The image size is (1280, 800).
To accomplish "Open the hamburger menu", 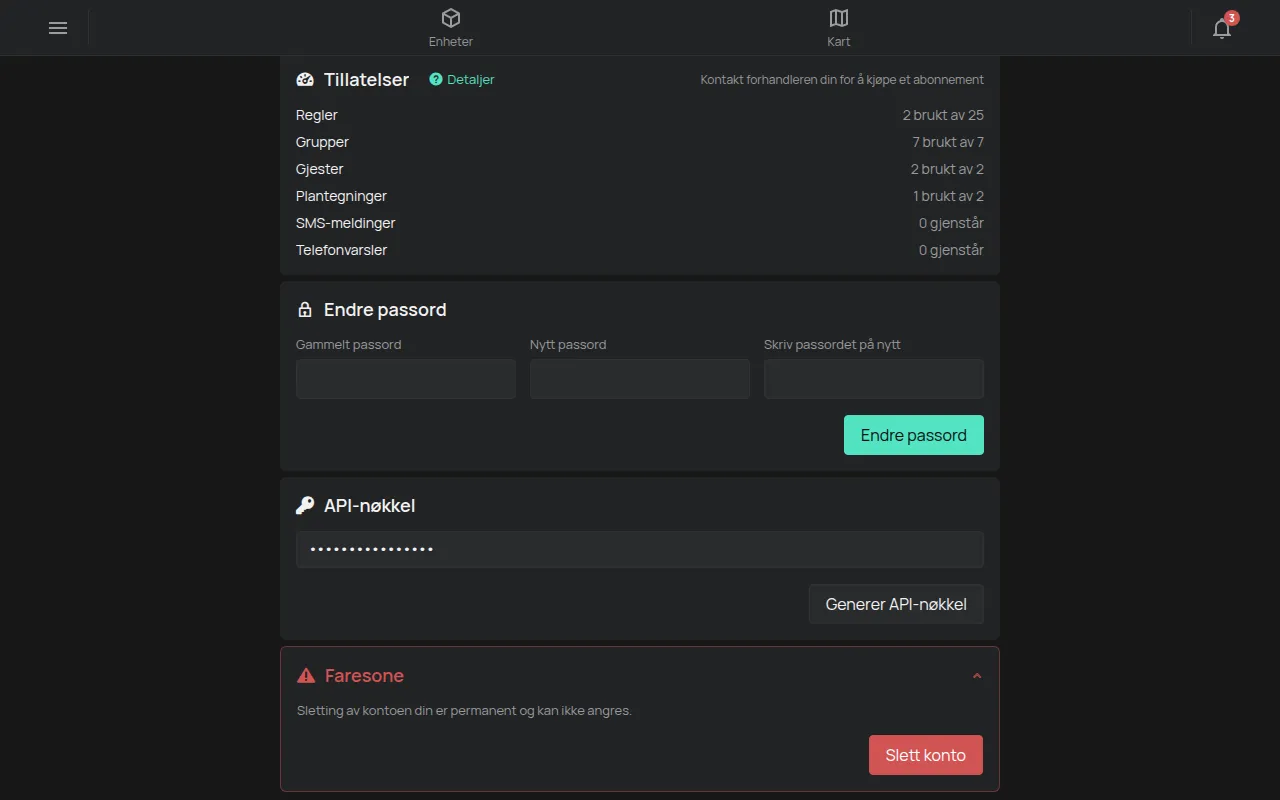I will pyautogui.click(x=58, y=28).
